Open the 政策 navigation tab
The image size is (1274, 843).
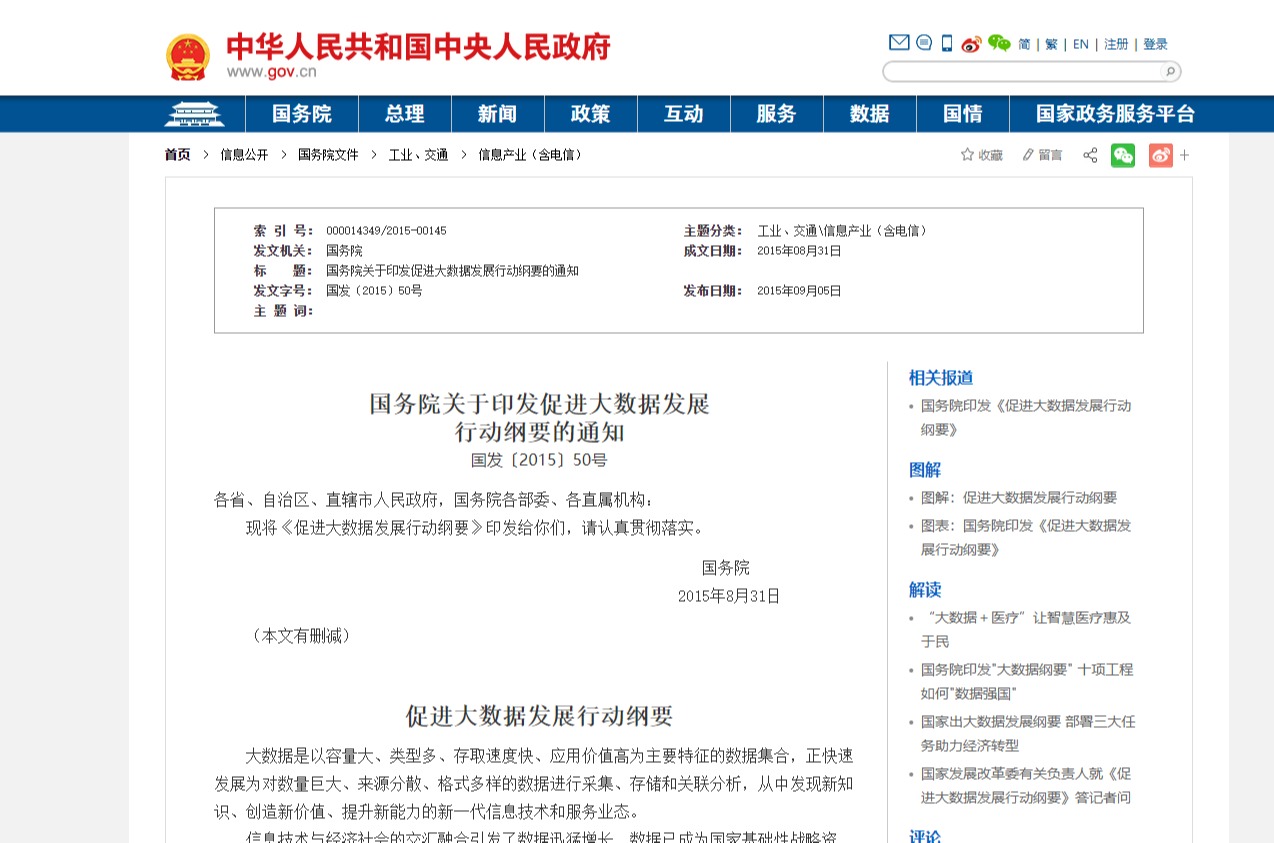(591, 114)
